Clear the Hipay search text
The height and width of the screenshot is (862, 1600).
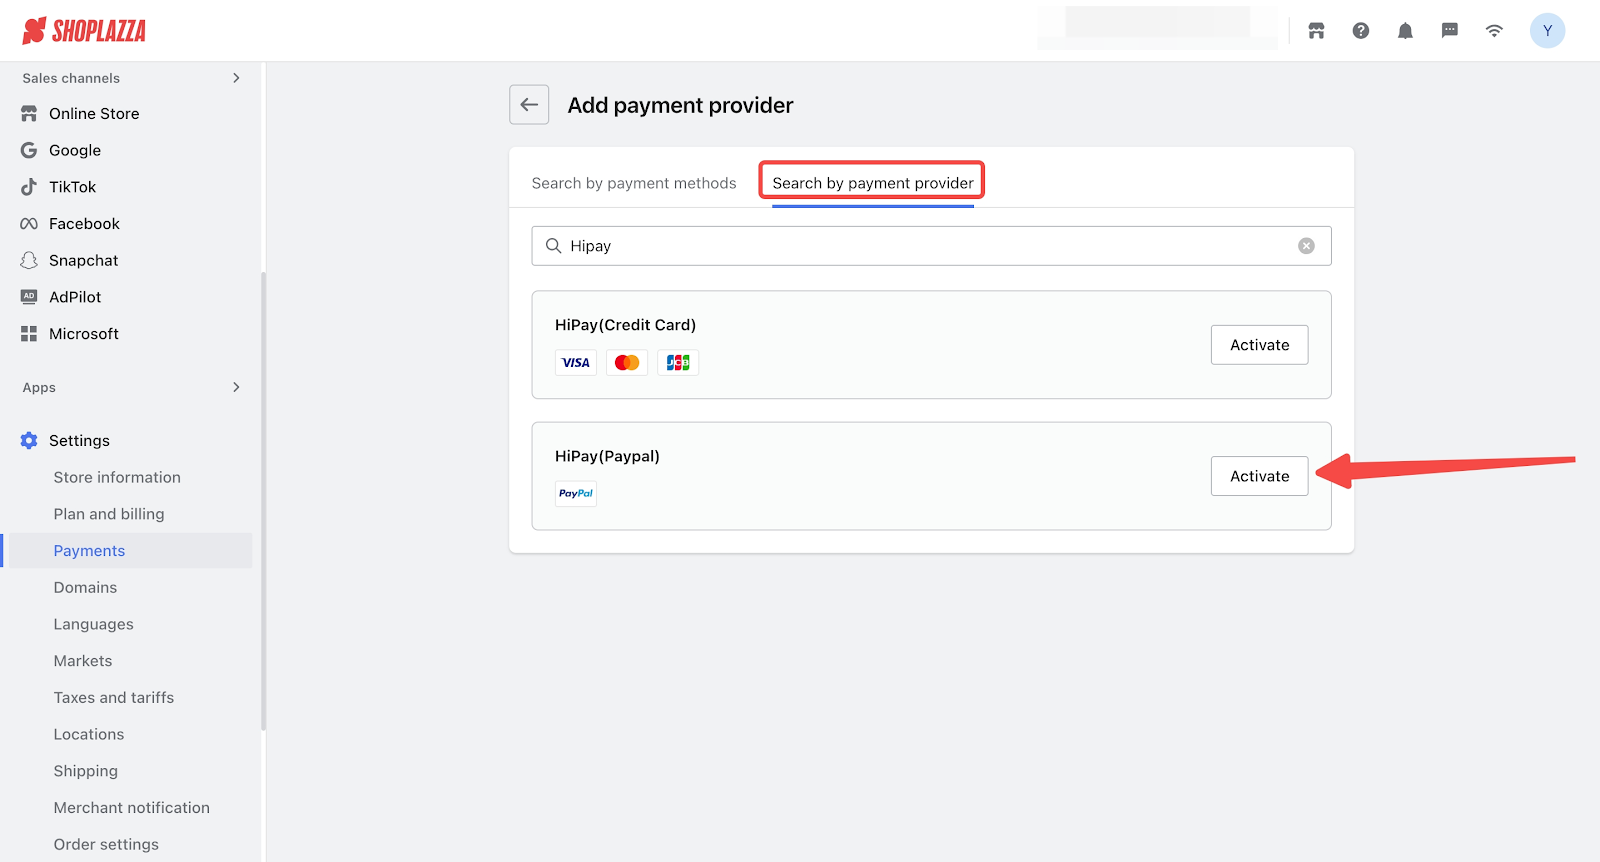click(1306, 246)
